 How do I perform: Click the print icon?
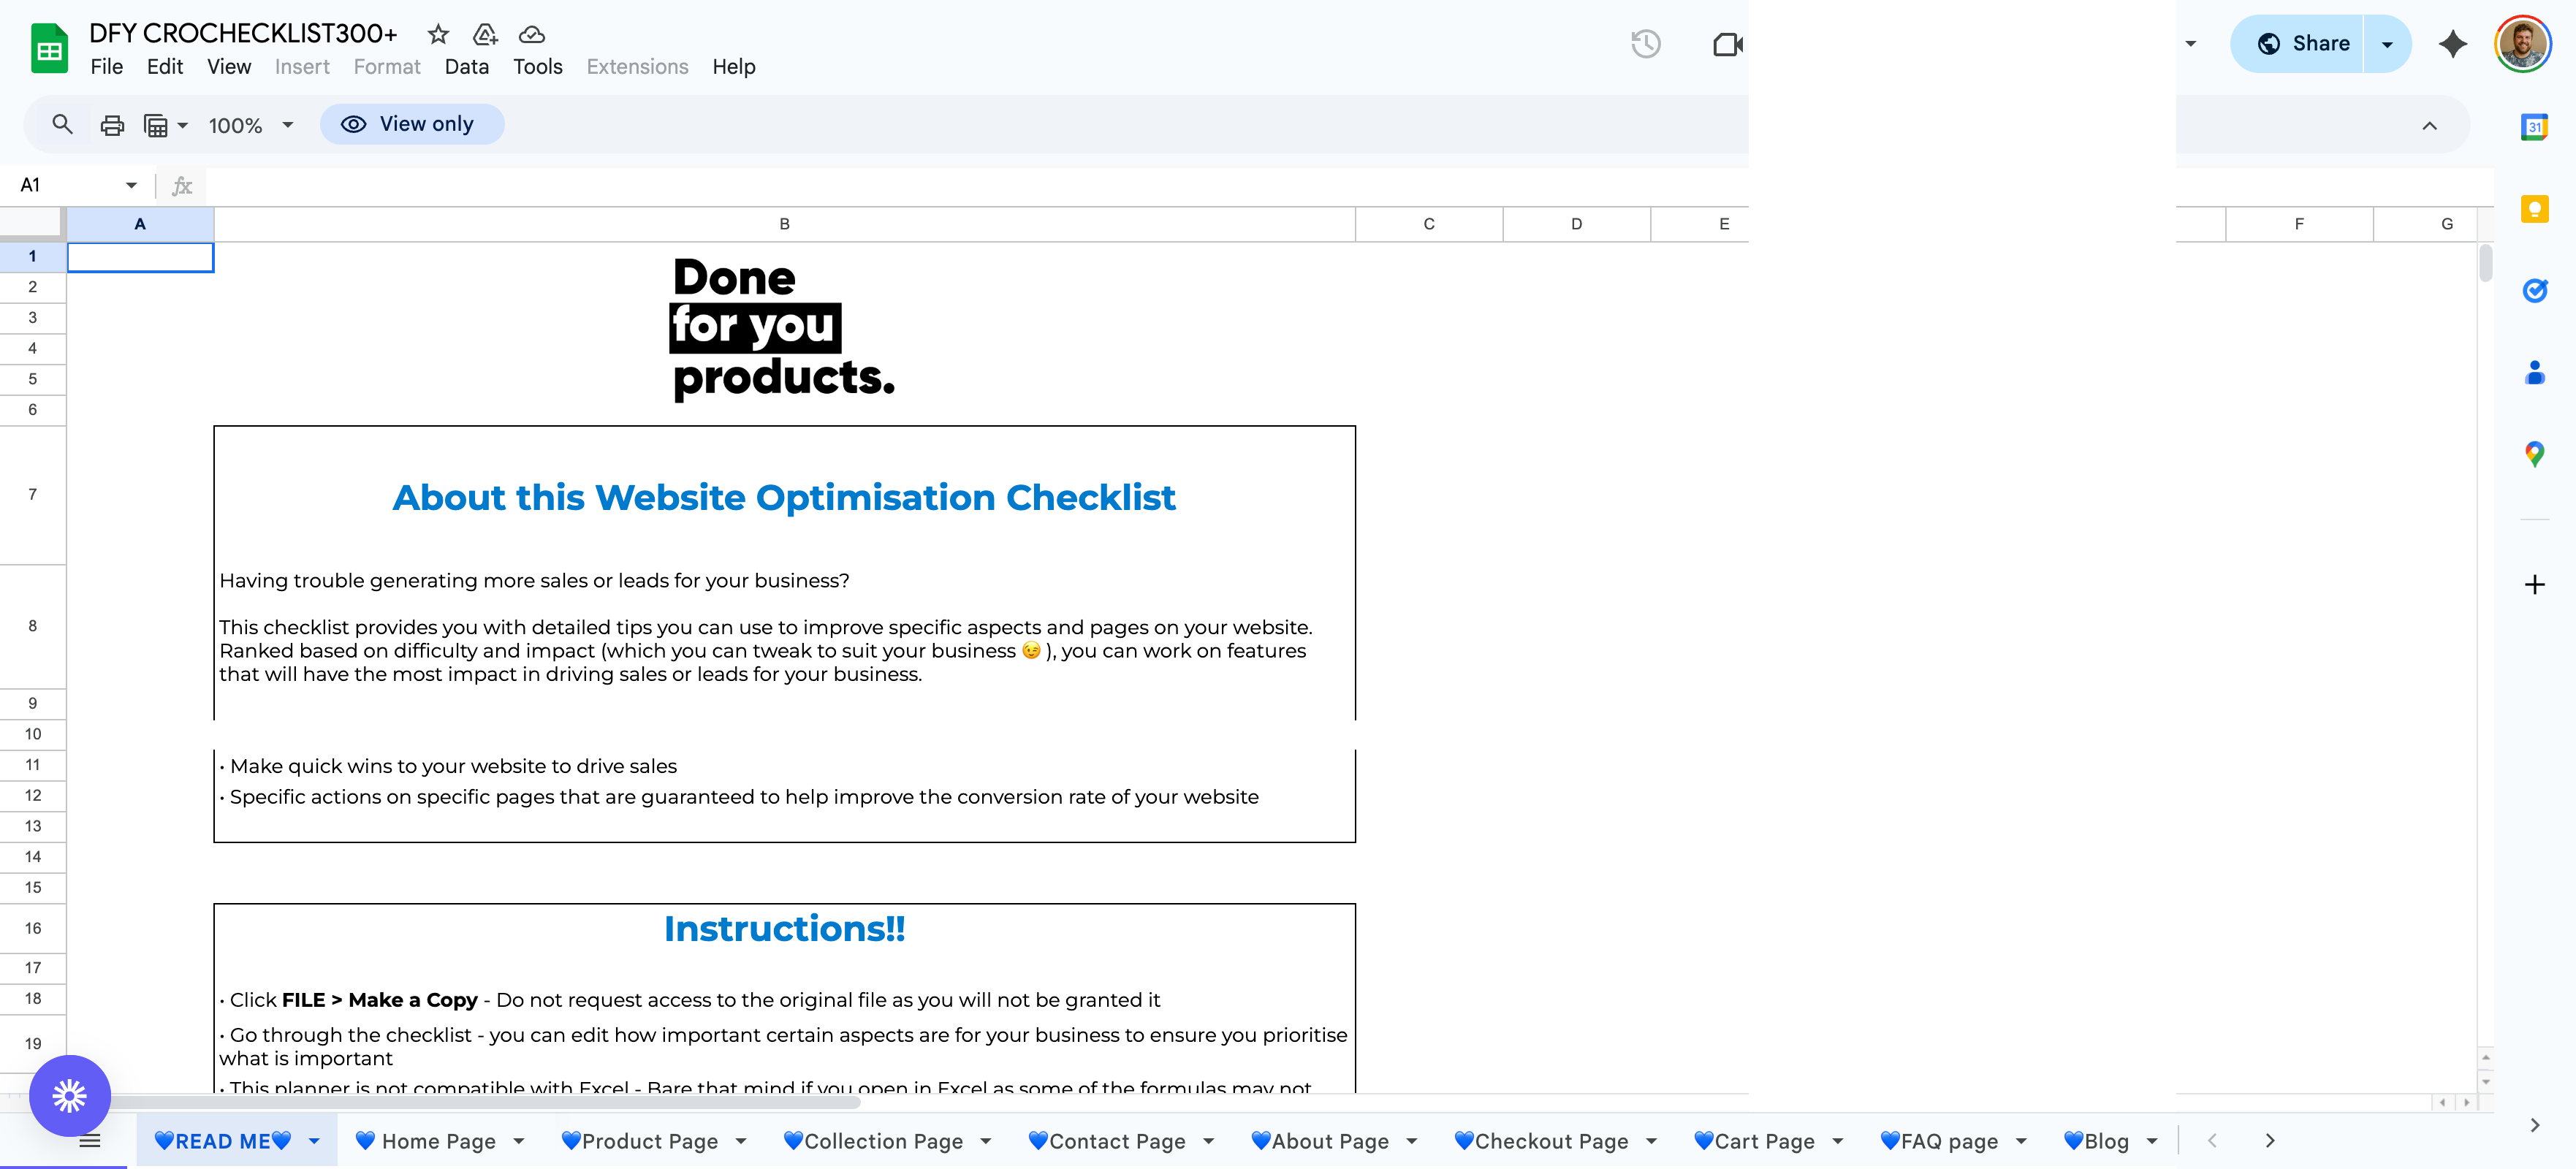click(112, 125)
